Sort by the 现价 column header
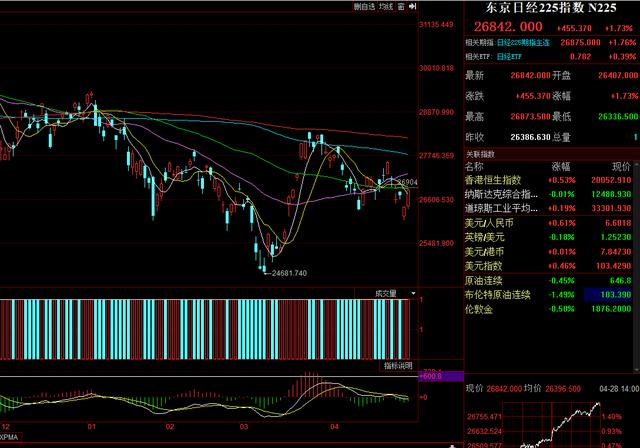Image resolution: width=640 pixels, height=448 pixels. (x=621, y=166)
